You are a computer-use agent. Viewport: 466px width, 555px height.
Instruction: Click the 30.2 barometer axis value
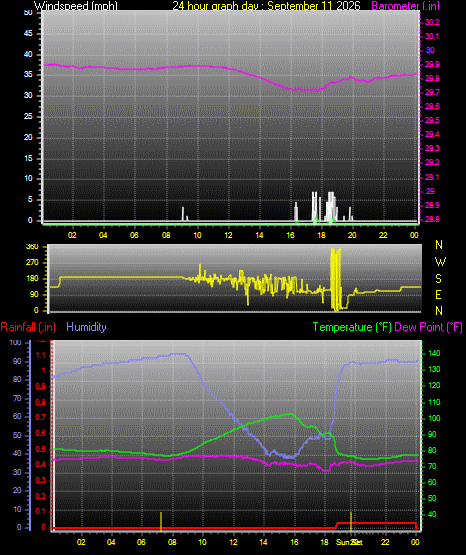click(x=432, y=22)
